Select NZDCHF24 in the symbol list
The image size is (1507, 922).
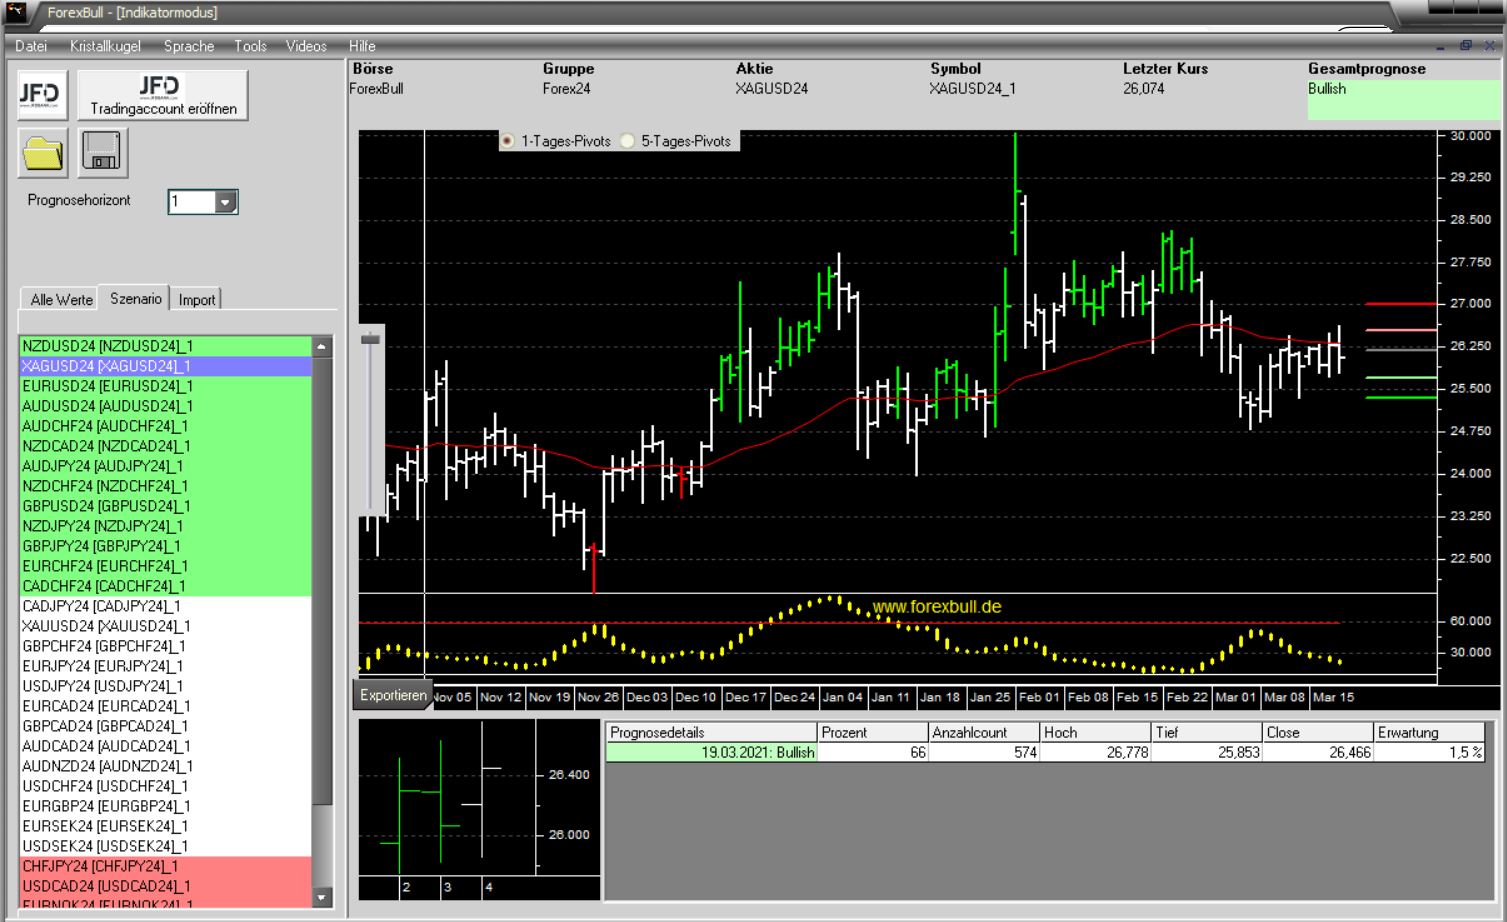click(x=166, y=486)
